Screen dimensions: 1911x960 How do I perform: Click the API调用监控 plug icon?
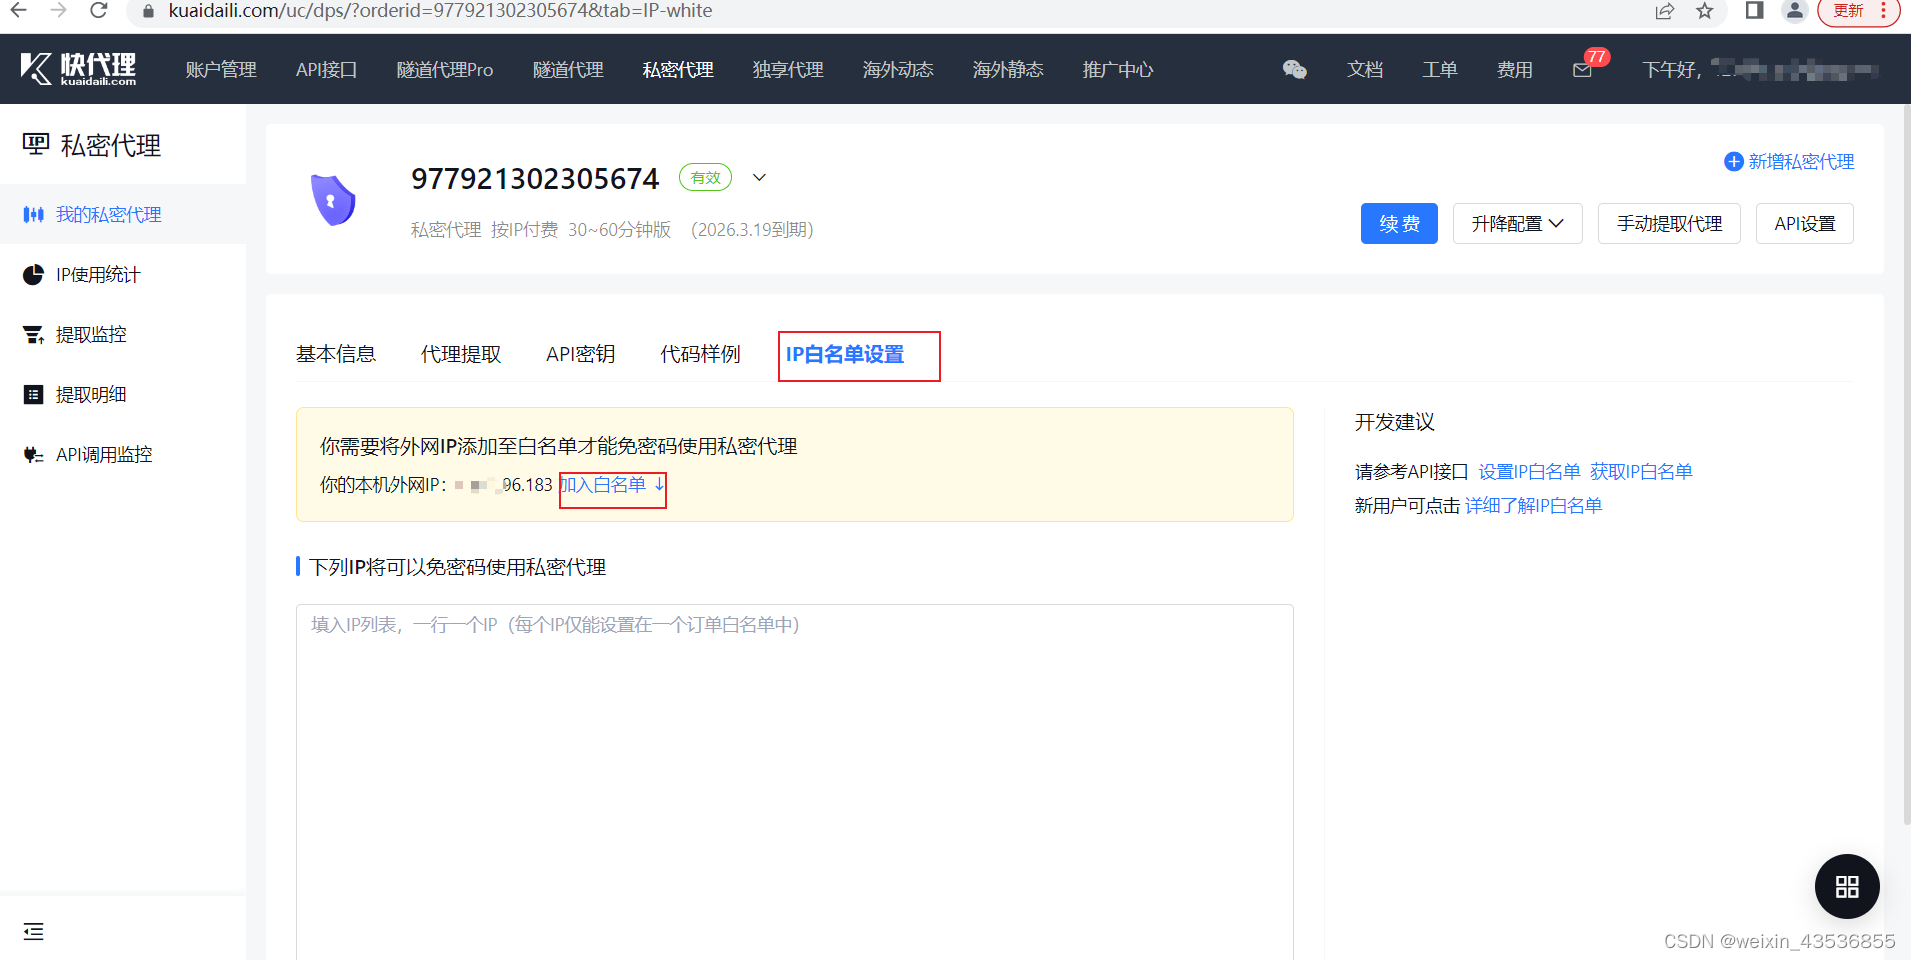(33, 454)
